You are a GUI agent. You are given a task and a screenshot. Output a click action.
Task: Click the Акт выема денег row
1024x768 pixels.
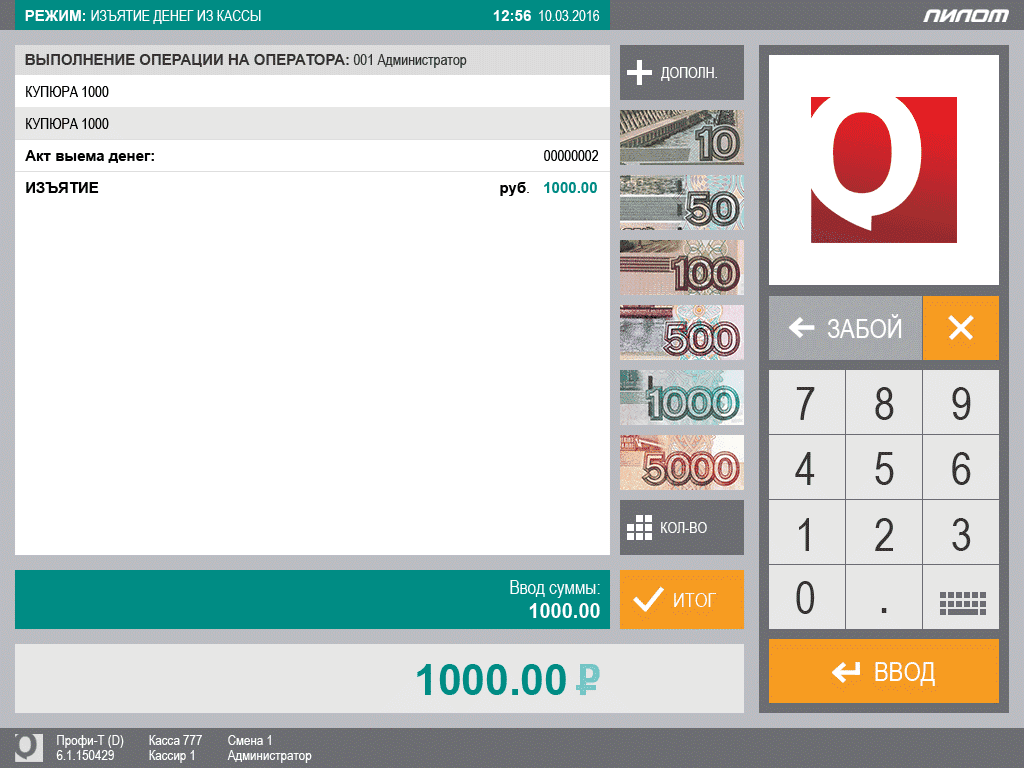pos(312,155)
